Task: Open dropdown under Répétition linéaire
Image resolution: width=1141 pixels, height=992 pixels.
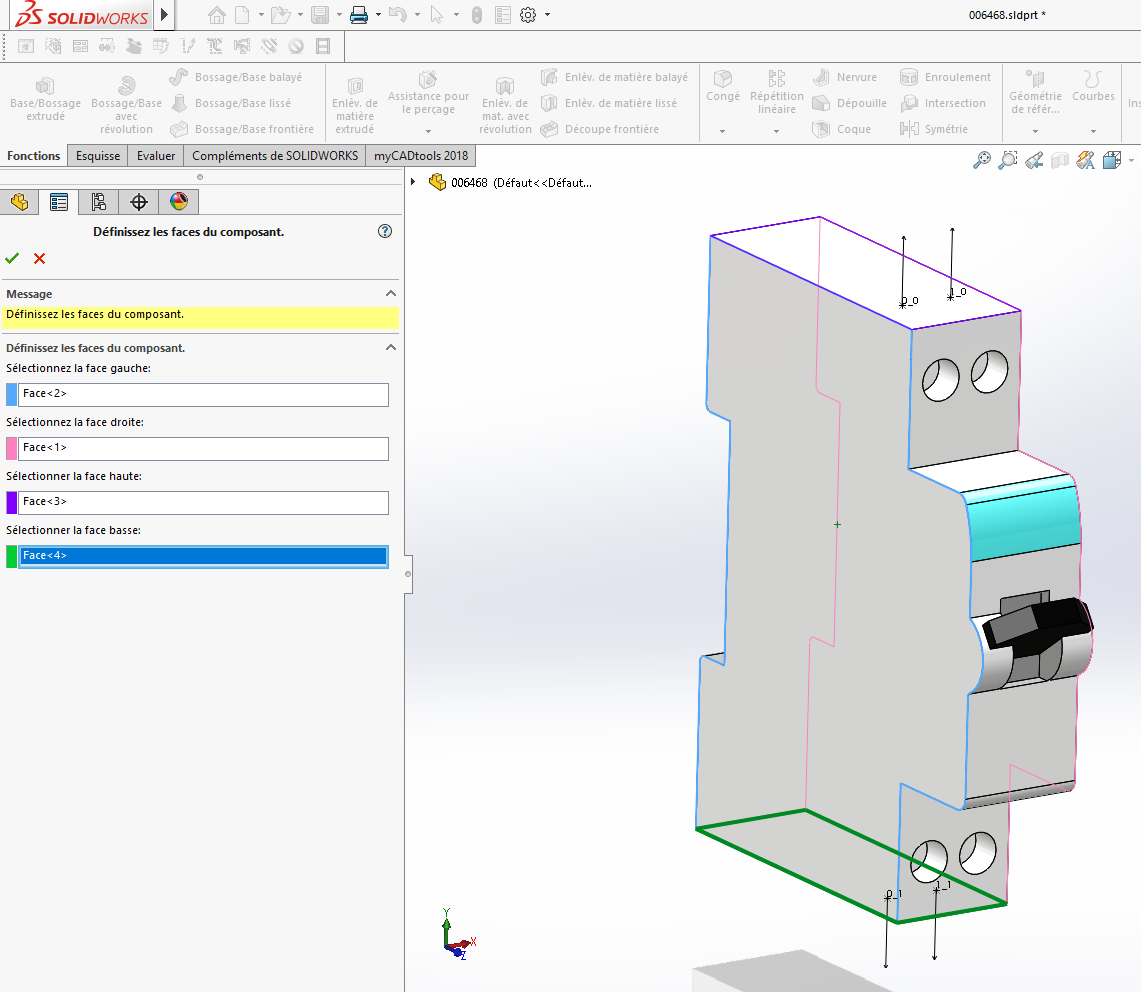Action: point(776,132)
